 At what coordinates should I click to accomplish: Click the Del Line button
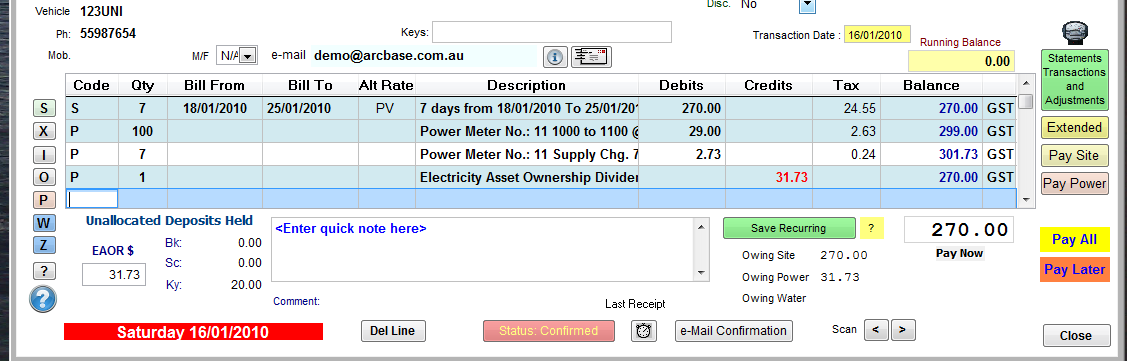point(393,331)
